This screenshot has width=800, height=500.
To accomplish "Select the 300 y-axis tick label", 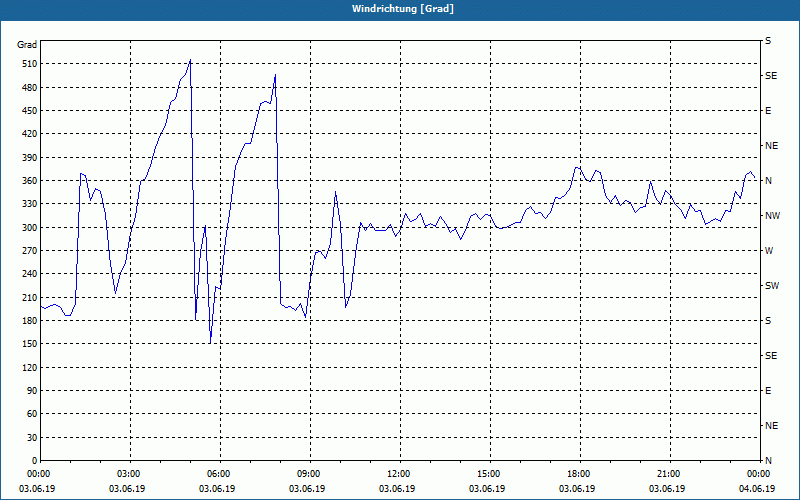I will click(x=30, y=228).
